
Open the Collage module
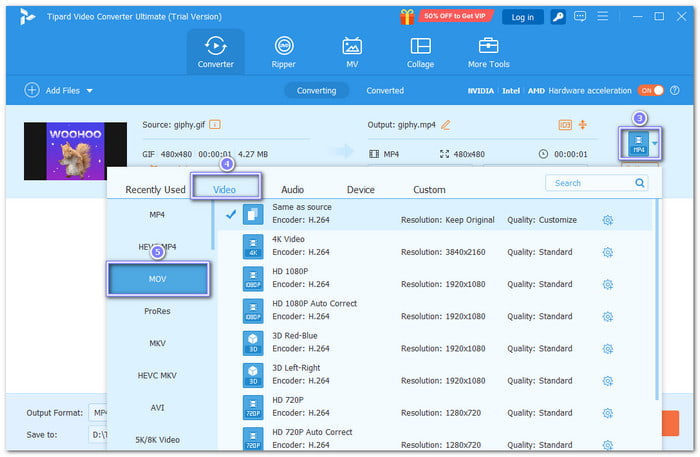pyautogui.click(x=420, y=52)
